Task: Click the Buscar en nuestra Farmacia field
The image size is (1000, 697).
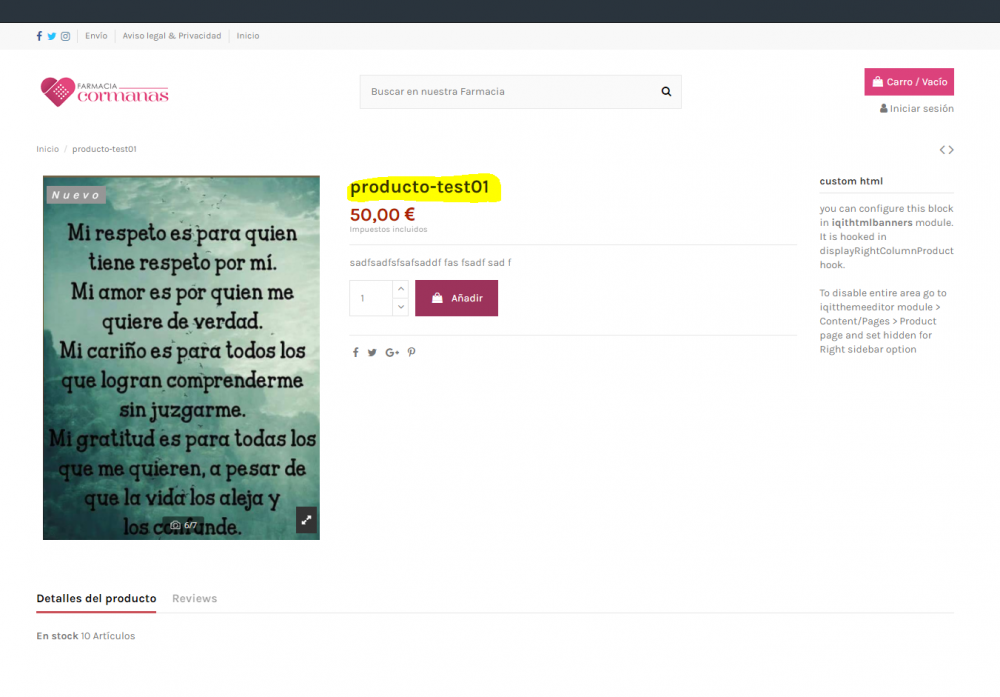Action: coord(500,91)
